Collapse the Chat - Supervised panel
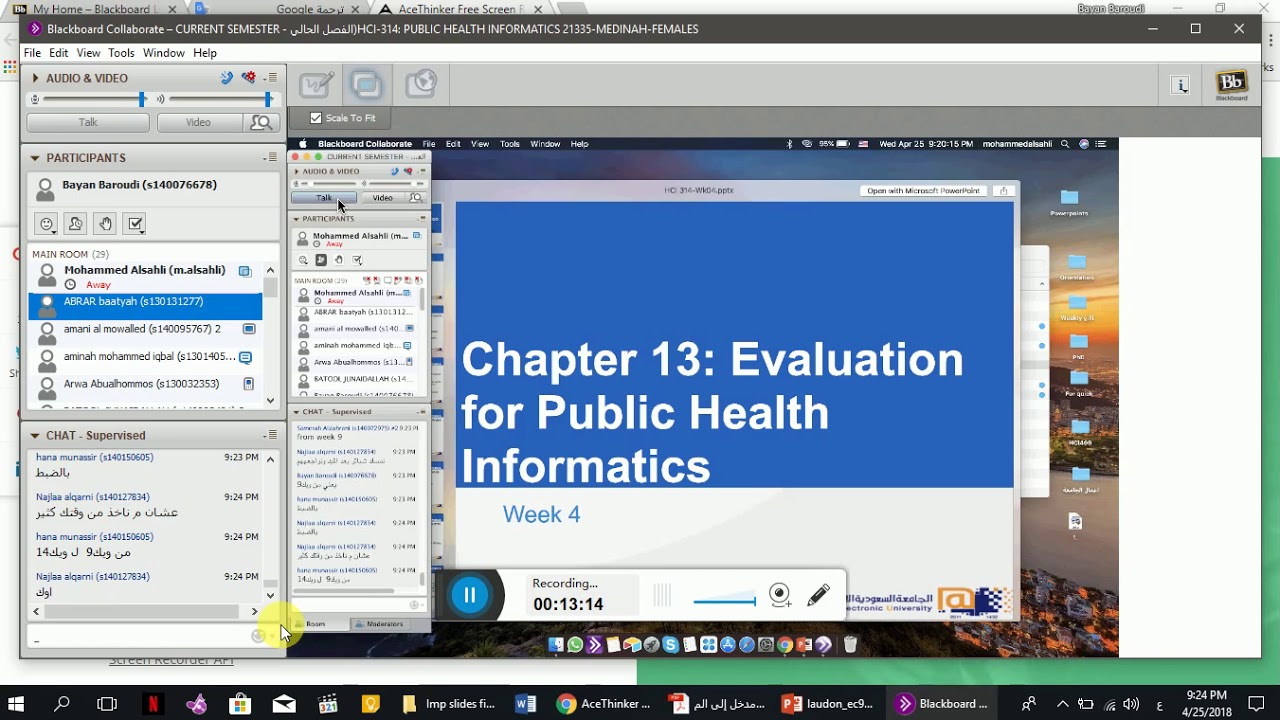Screen dimensions: 1280x720 35,436
